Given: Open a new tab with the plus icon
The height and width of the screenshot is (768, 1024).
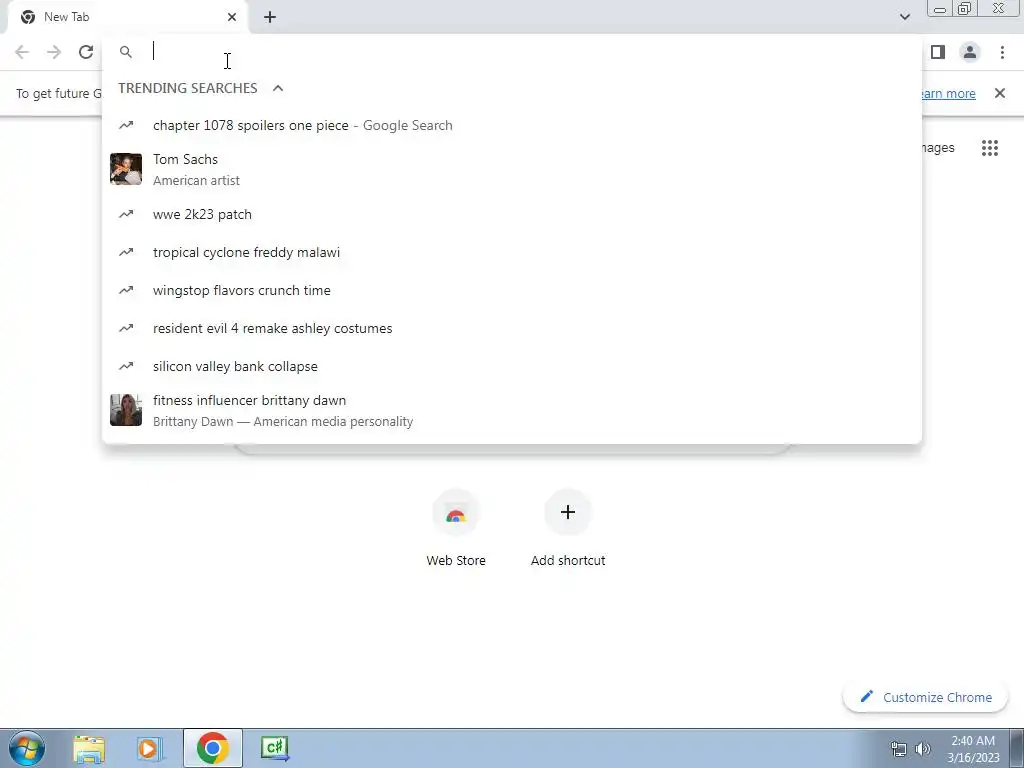Looking at the screenshot, I should (x=270, y=17).
